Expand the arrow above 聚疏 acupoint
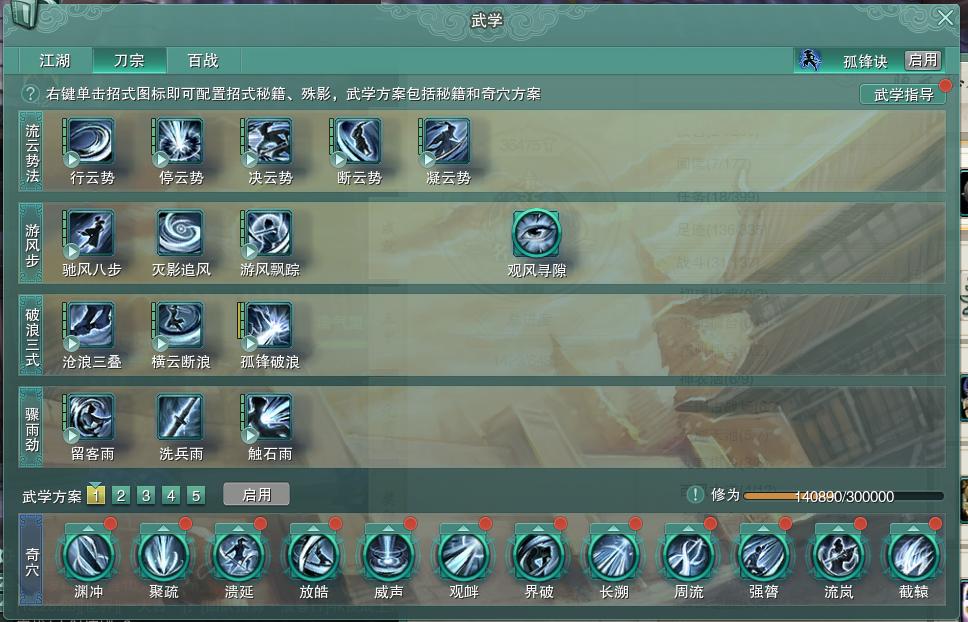968x622 pixels. coord(163,528)
